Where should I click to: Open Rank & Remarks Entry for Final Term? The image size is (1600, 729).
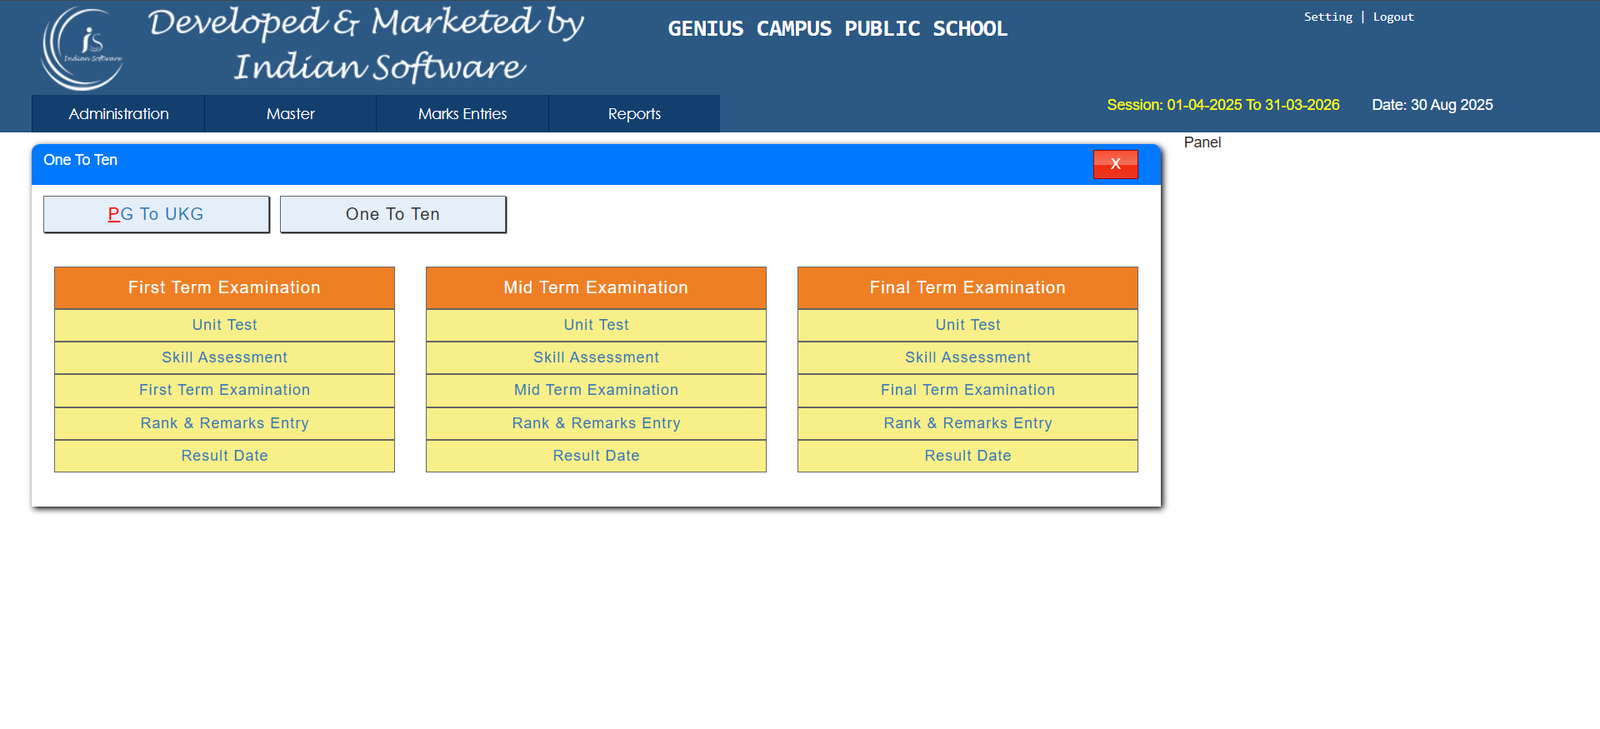tap(968, 423)
